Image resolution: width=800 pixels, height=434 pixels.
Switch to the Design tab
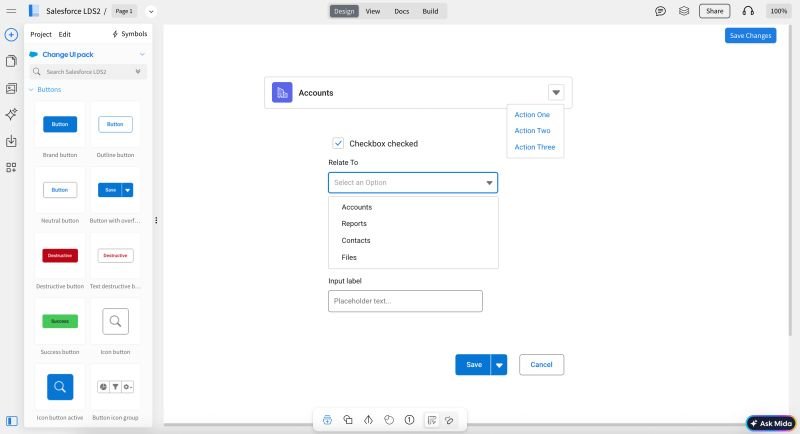click(344, 11)
